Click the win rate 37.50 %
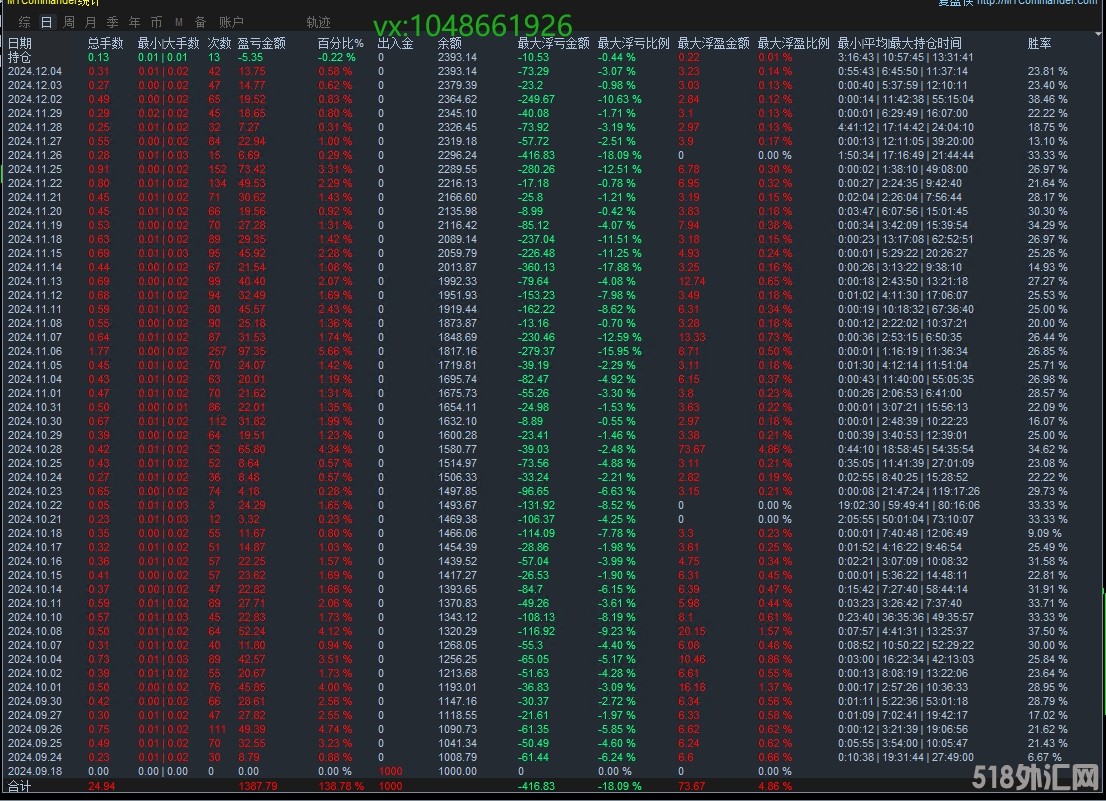The height and width of the screenshot is (801, 1106). tap(1047, 631)
